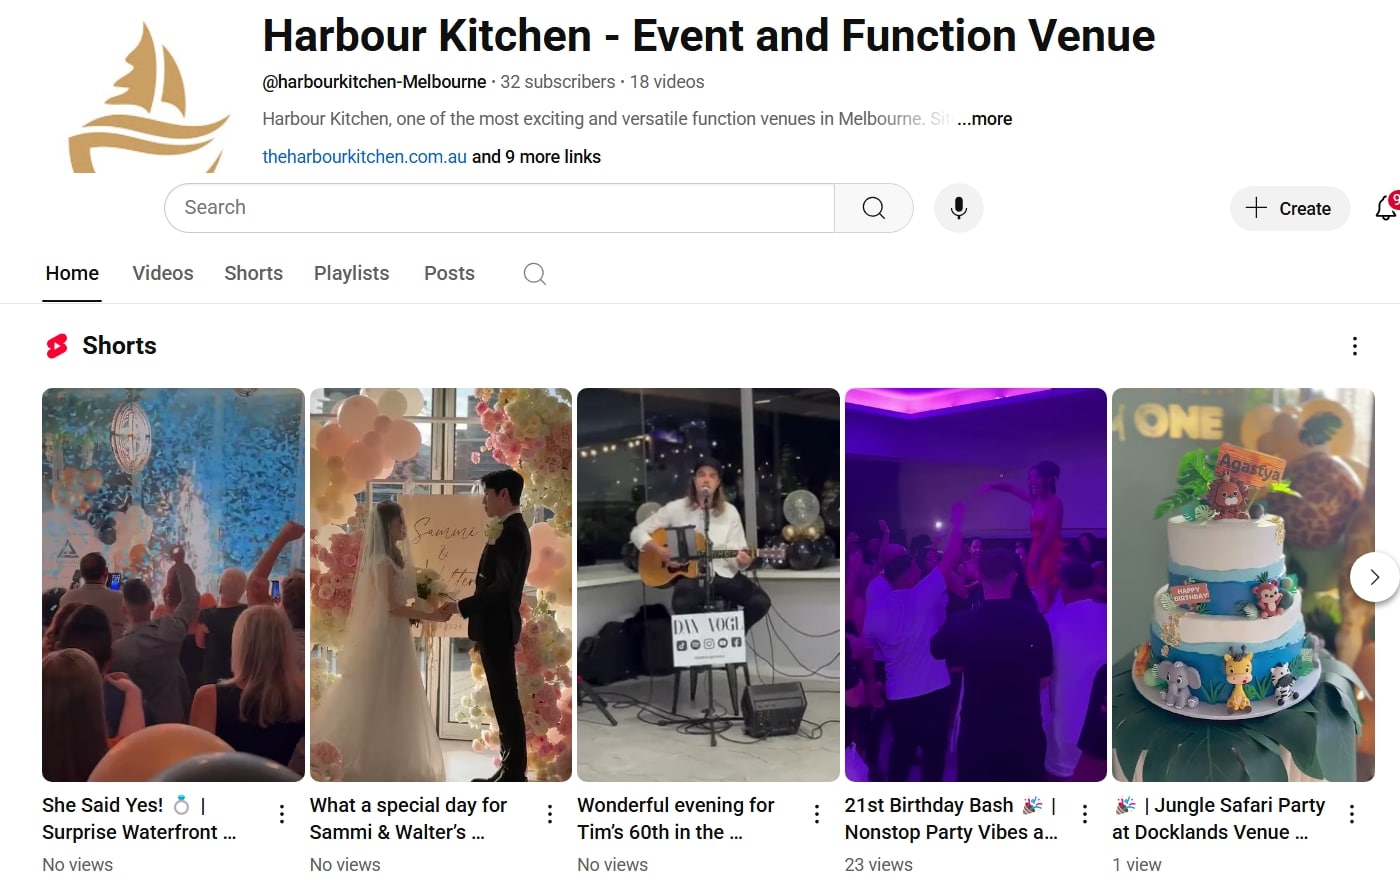Screen dimensions: 1400x892
Task: Open options for Tim's 60th short
Action: [817, 814]
